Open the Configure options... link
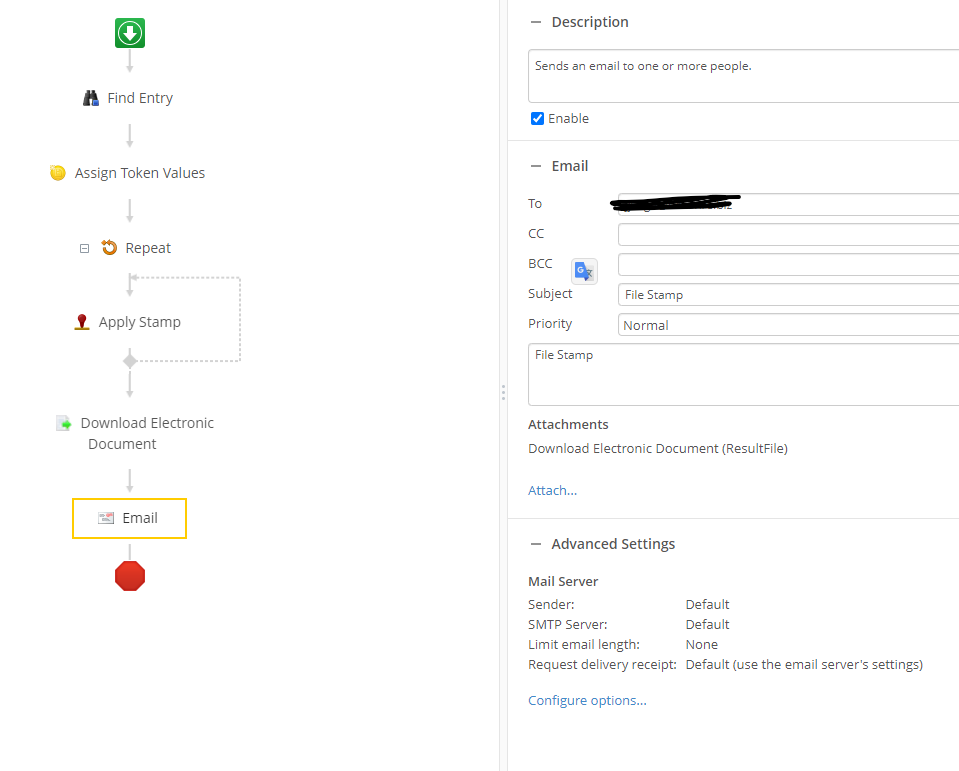This screenshot has height=771, width=959. point(587,700)
